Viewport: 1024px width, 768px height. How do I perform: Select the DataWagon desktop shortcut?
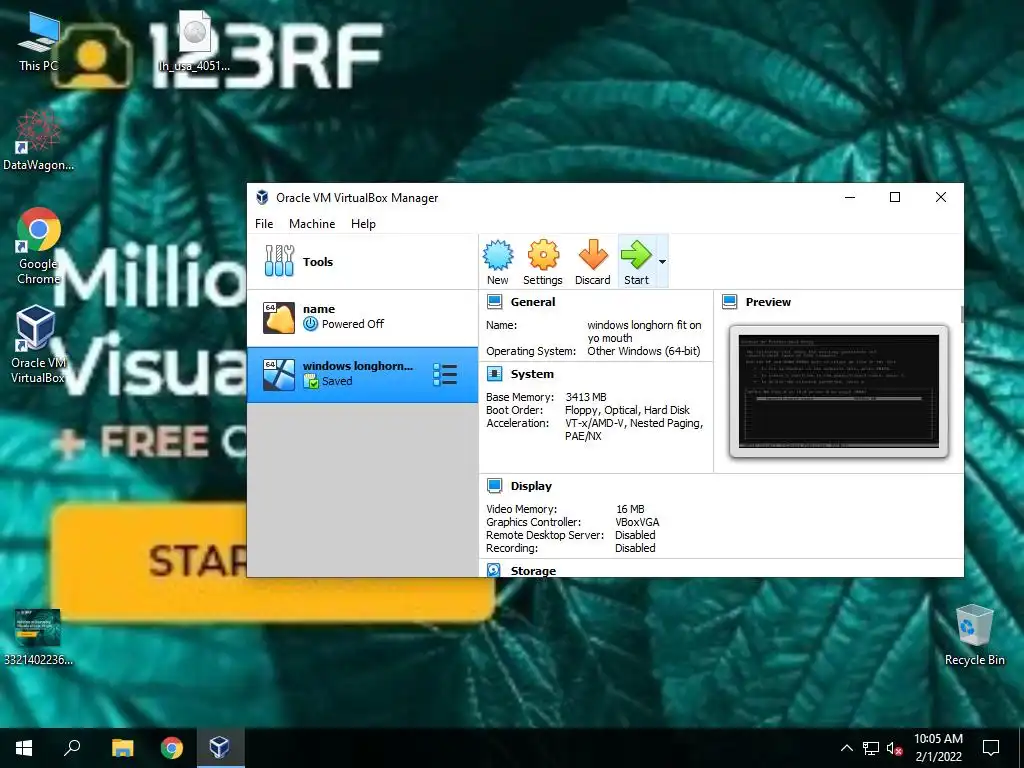[x=39, y=140]
